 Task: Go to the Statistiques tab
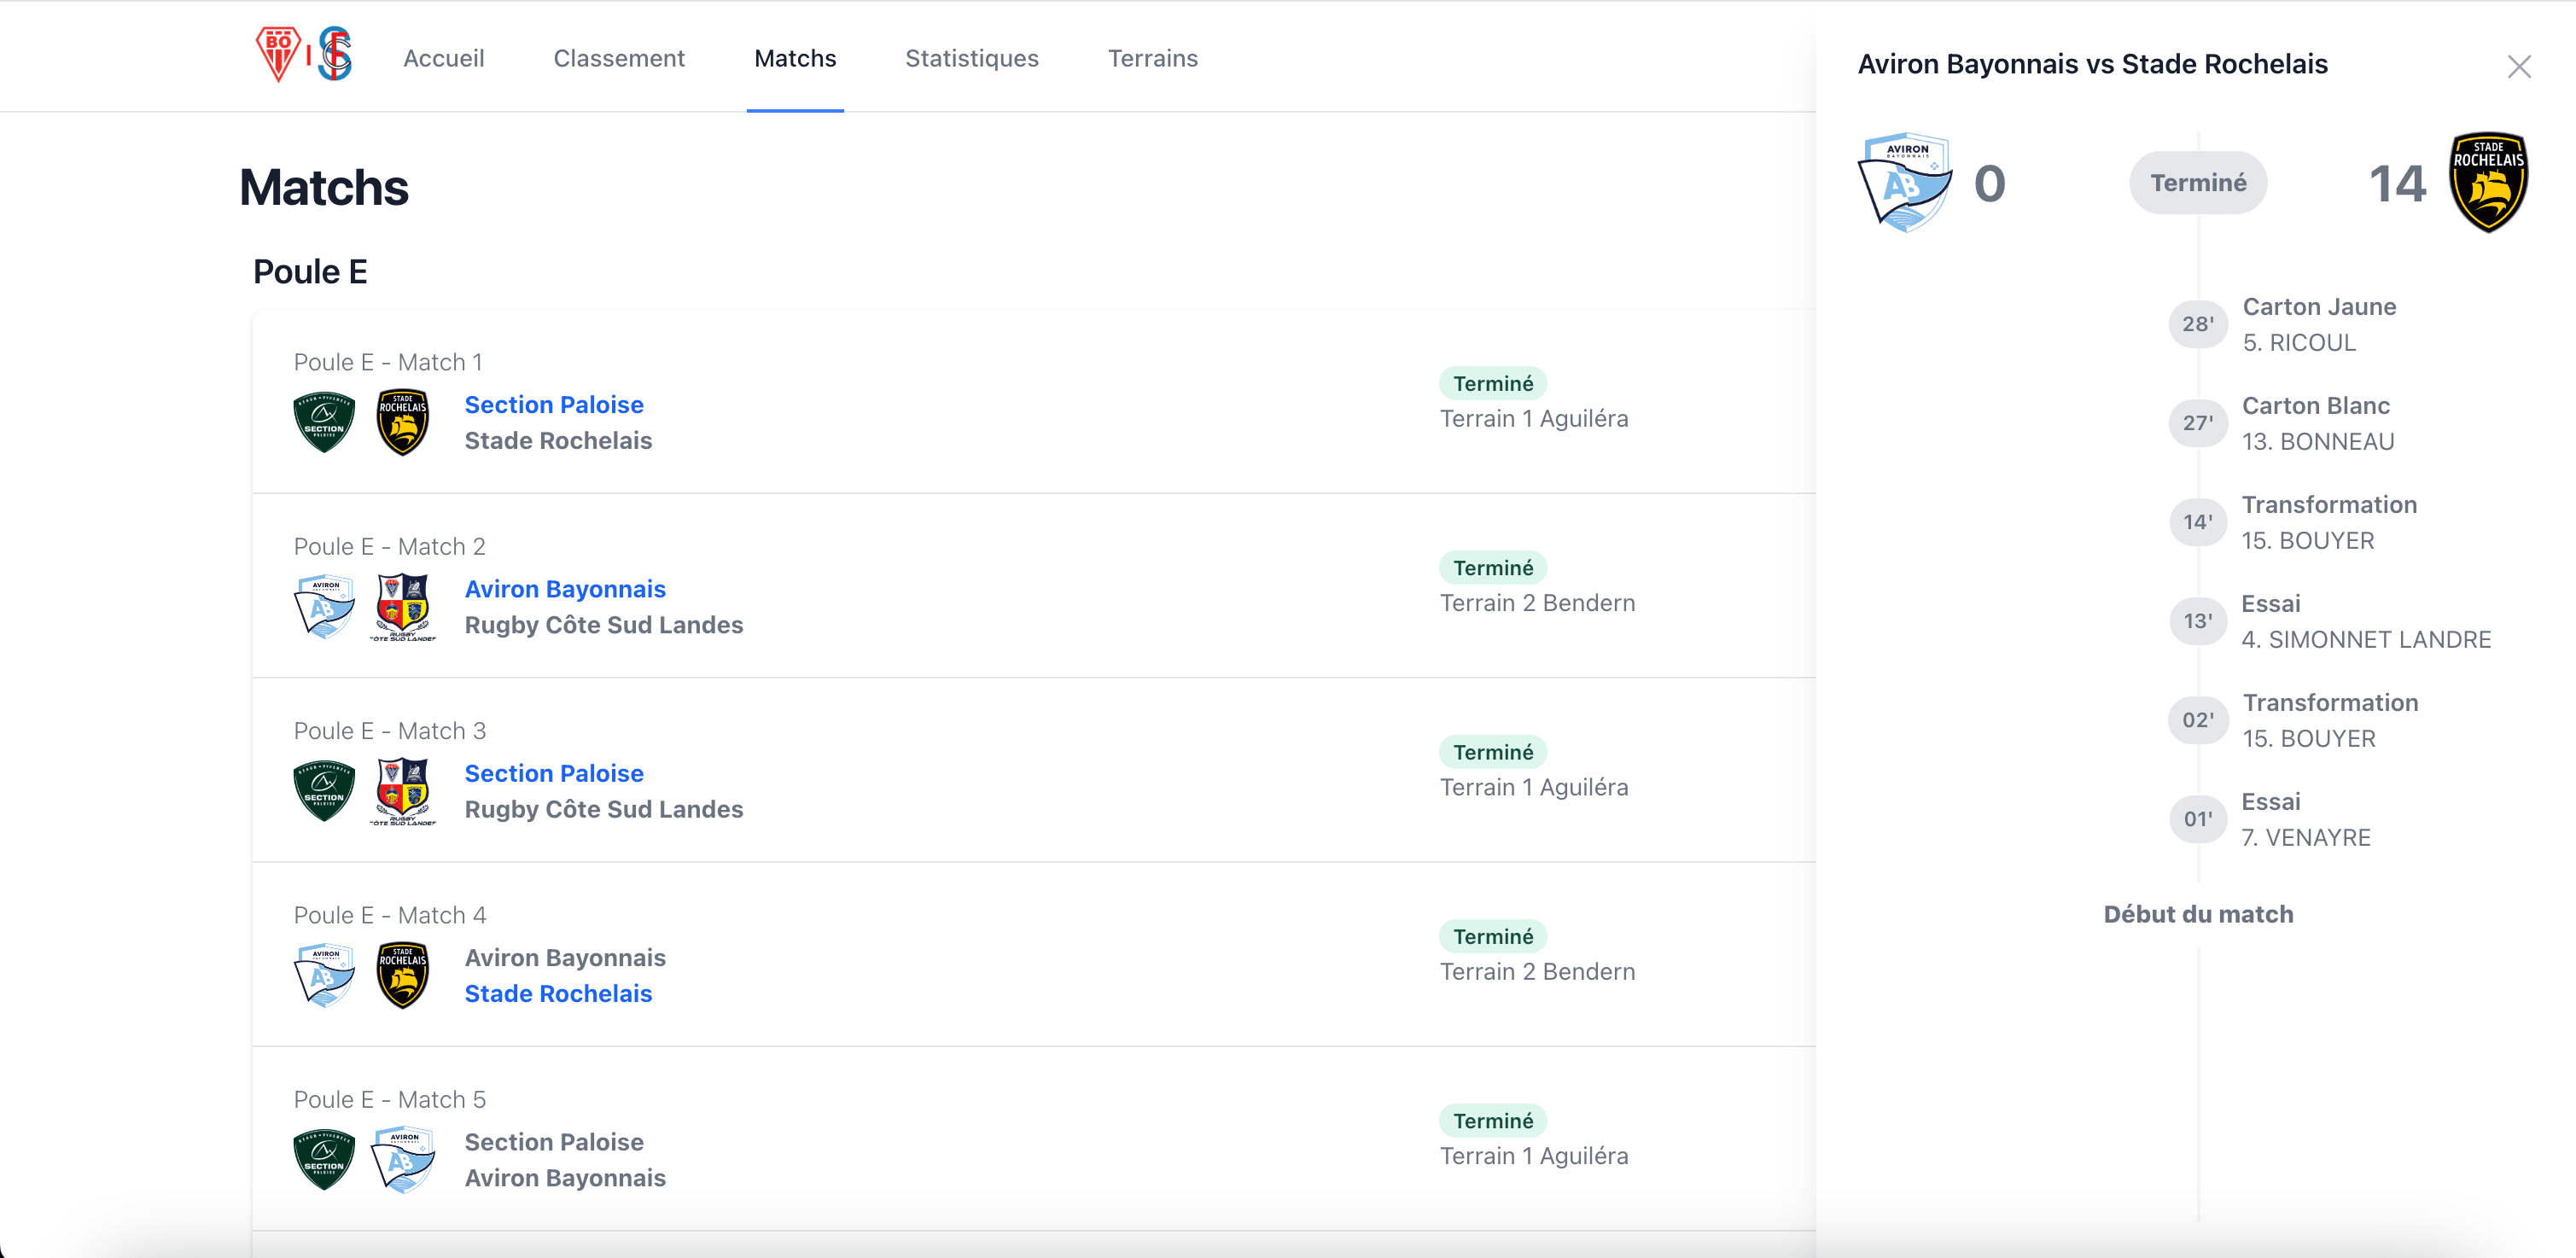point(972,58)
